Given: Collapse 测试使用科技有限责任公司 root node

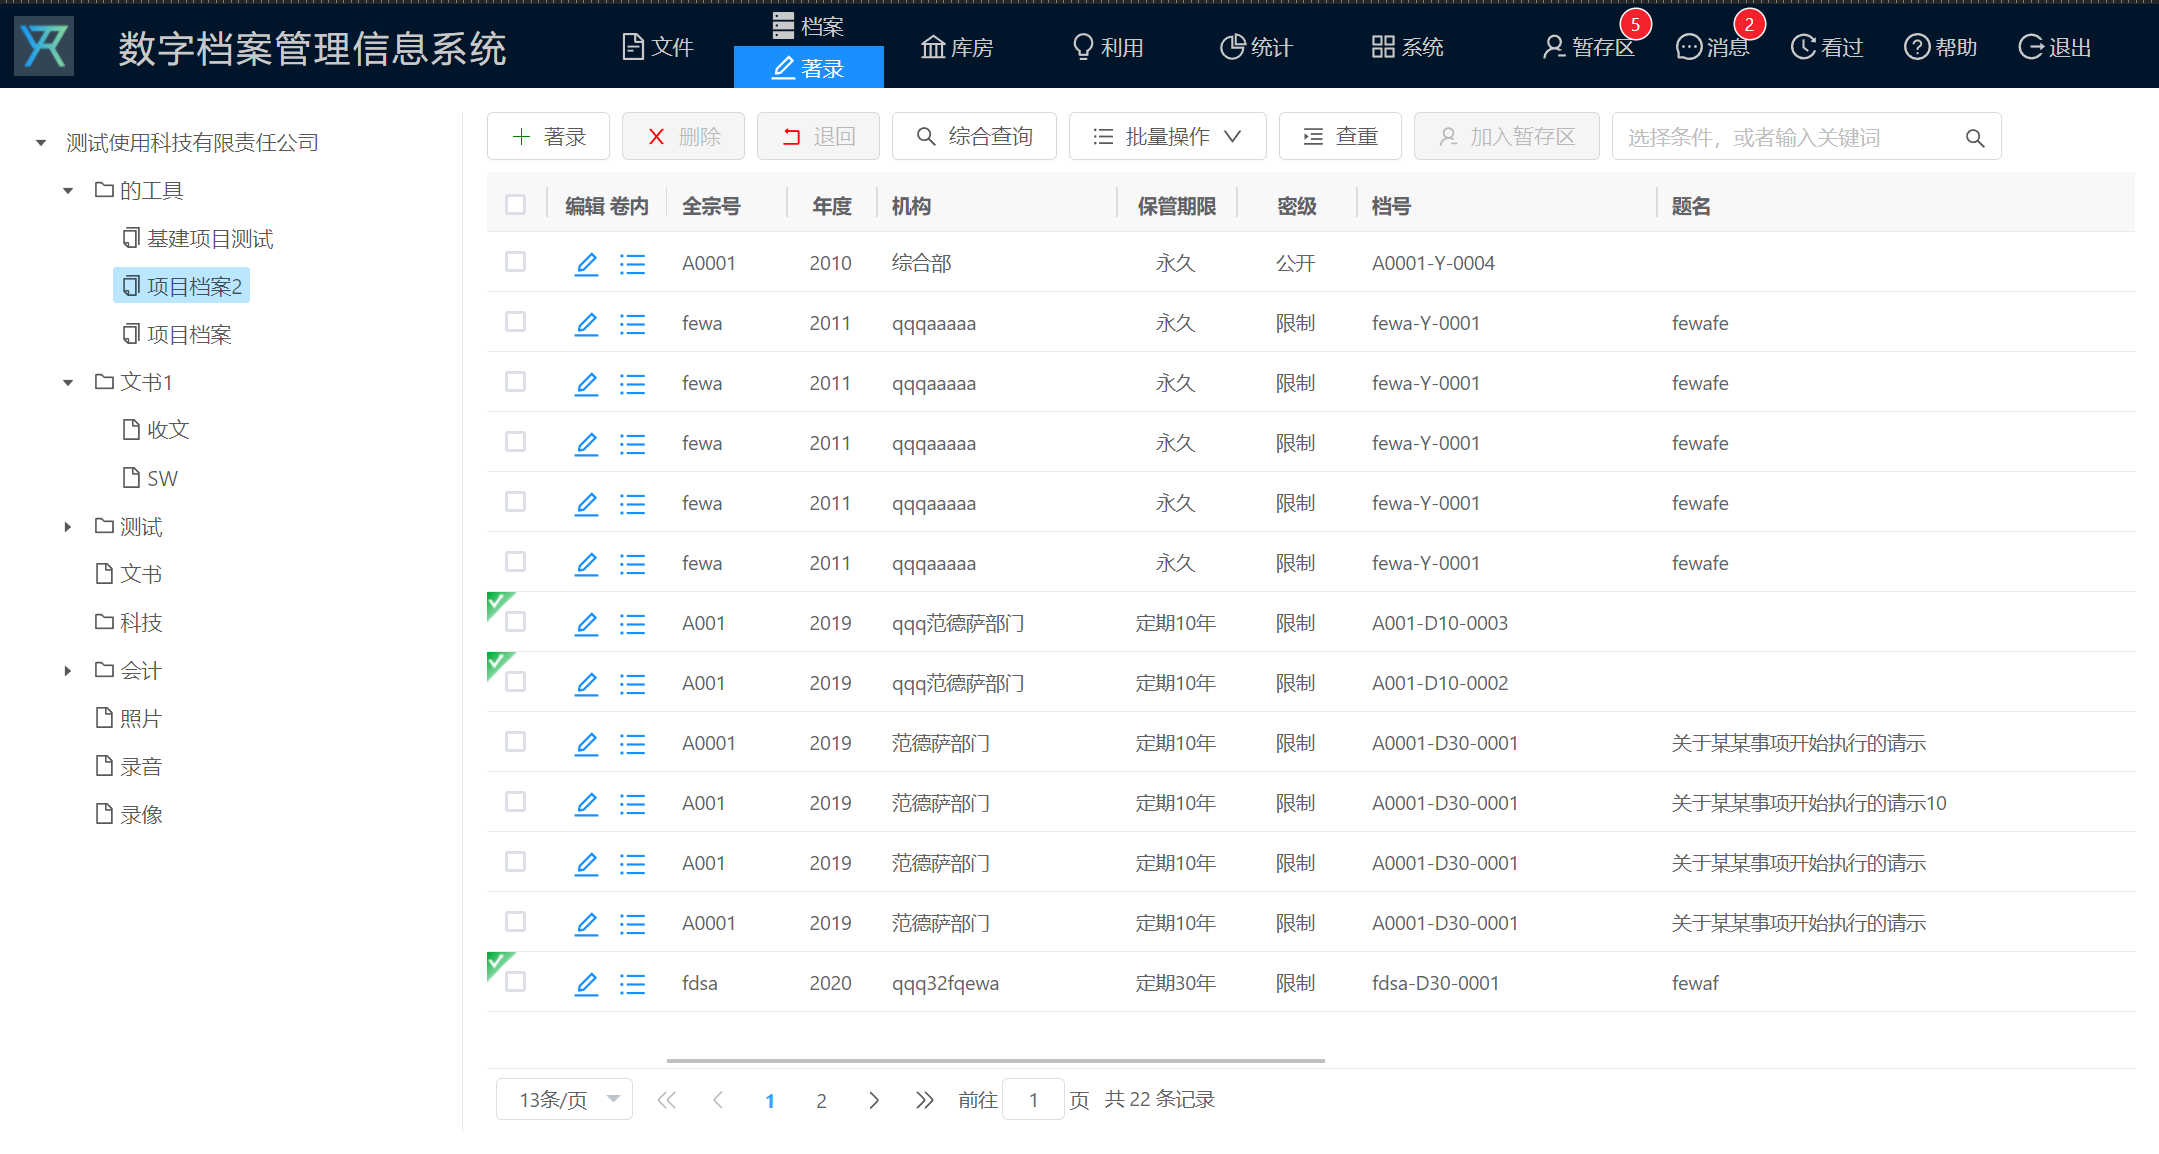Looking at the screenshot, I should point(41,143).
